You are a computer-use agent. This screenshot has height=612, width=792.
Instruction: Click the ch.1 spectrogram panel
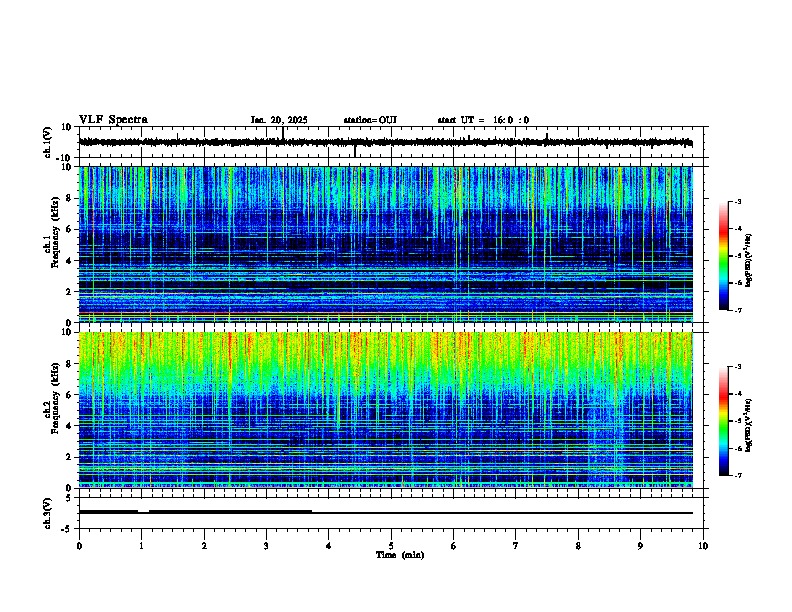tap(386, 244)
